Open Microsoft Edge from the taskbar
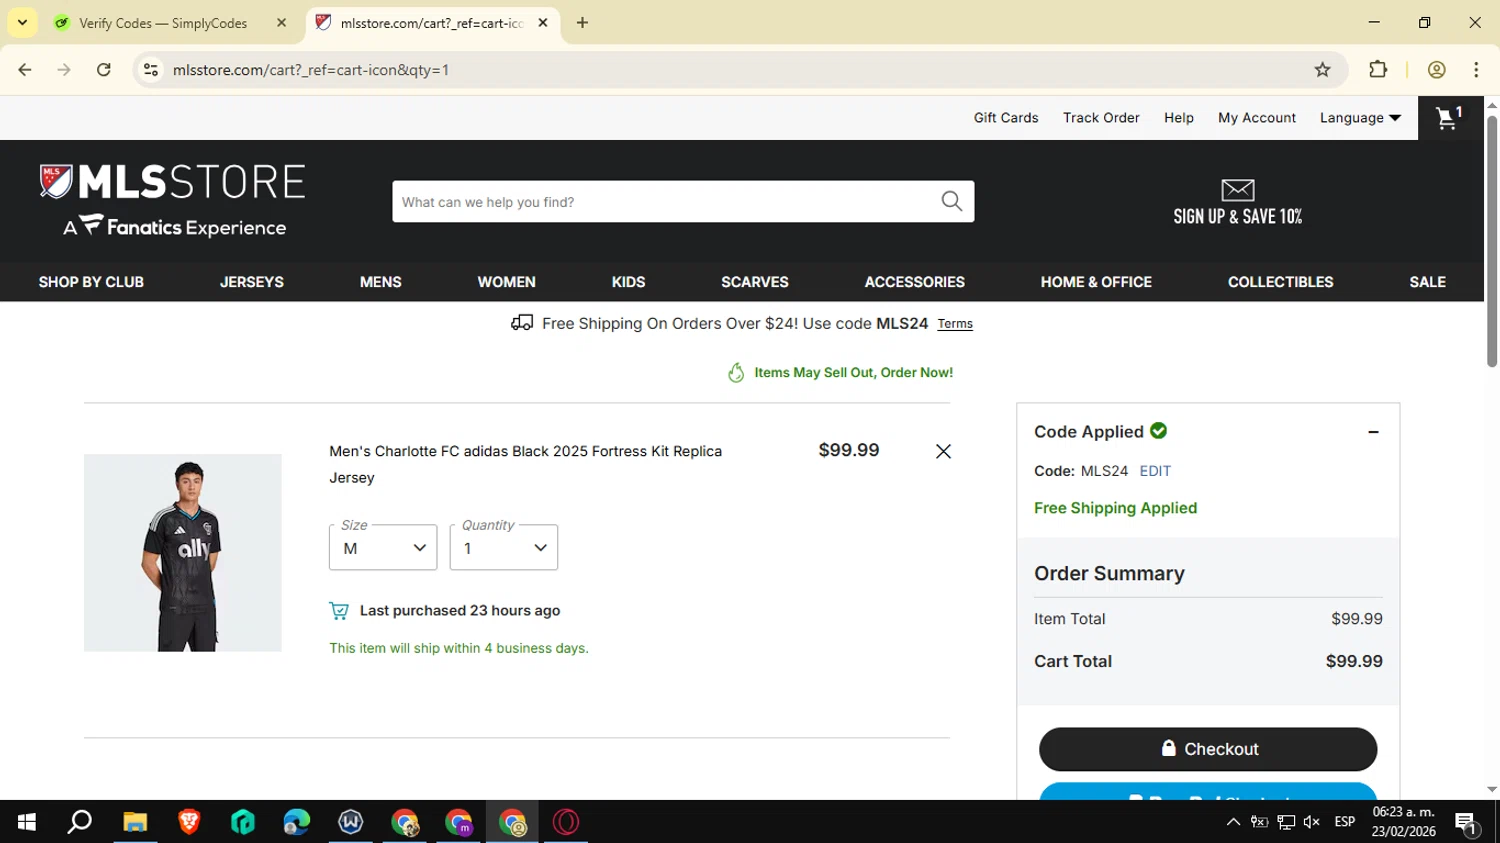Screen dimensions: 1500x843 (x=297, y=822)
